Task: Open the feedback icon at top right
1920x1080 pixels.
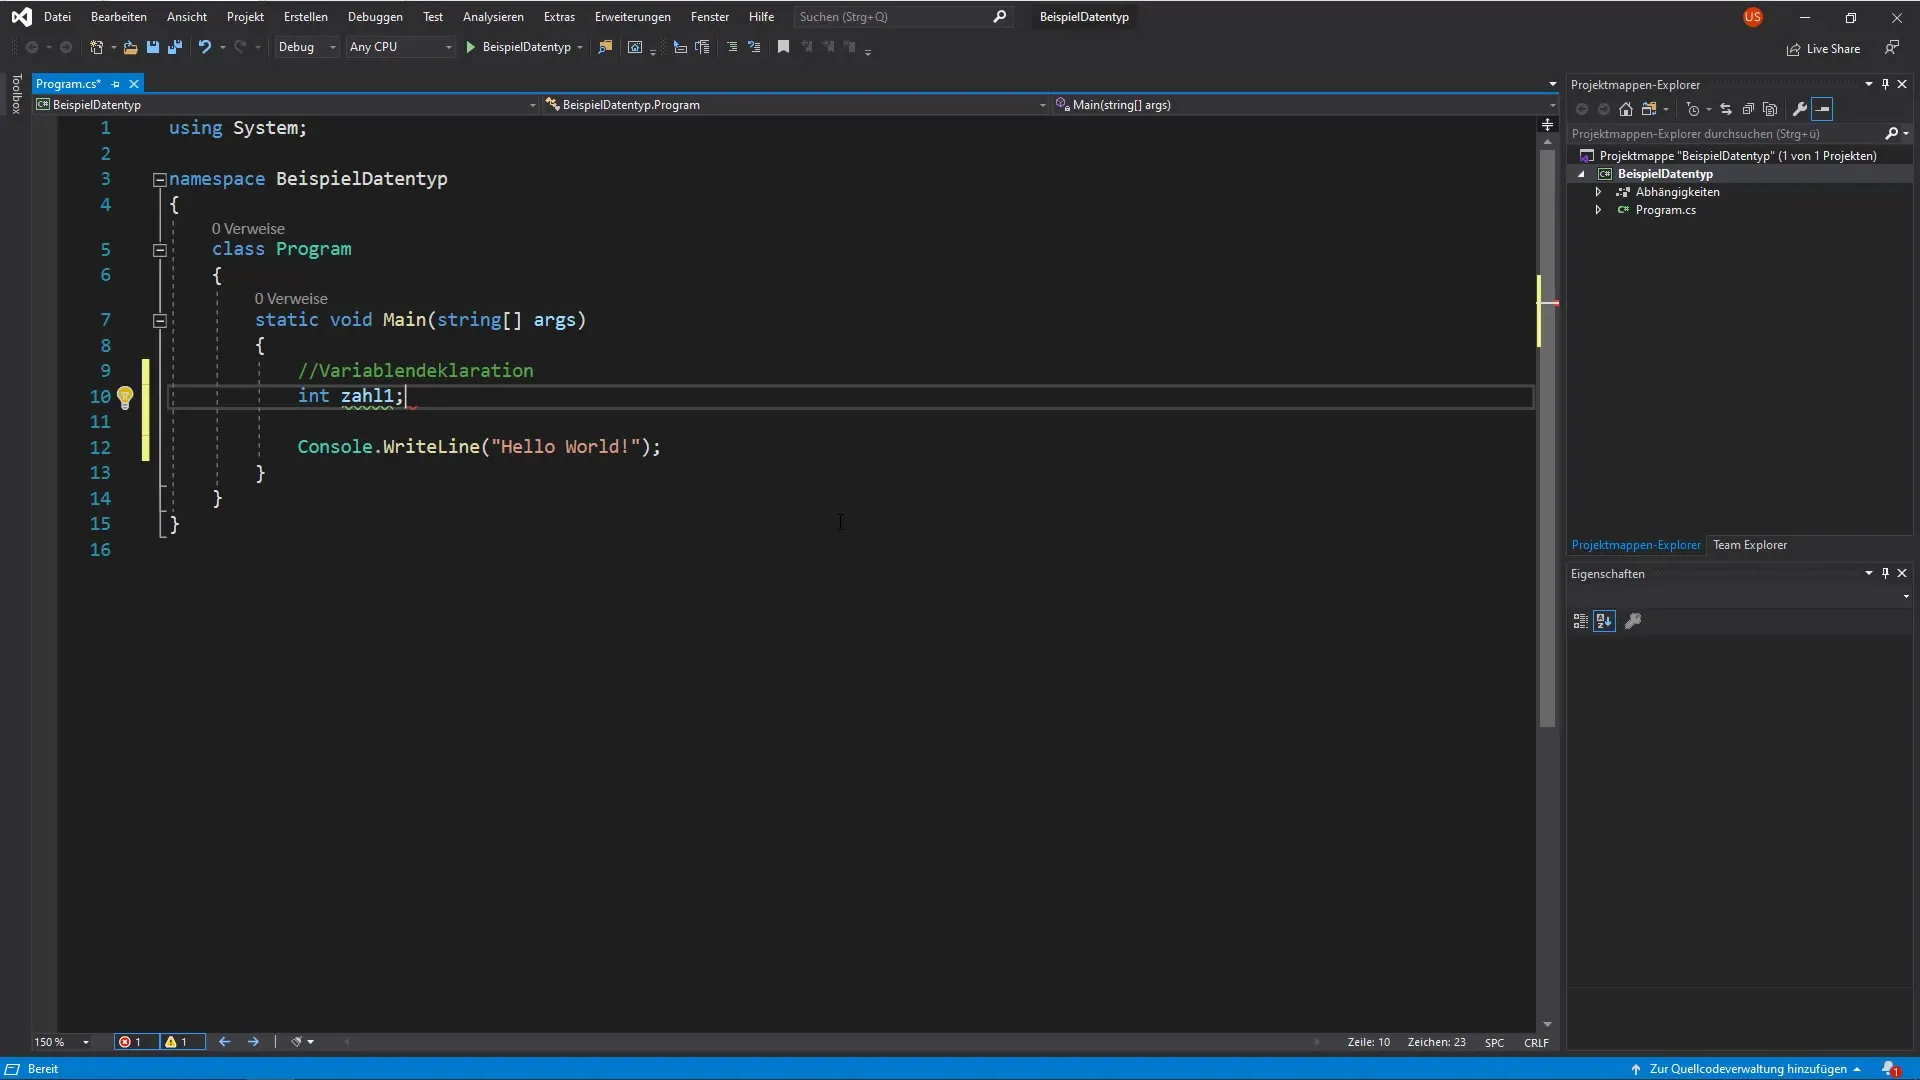Action: pos(1892,48)
